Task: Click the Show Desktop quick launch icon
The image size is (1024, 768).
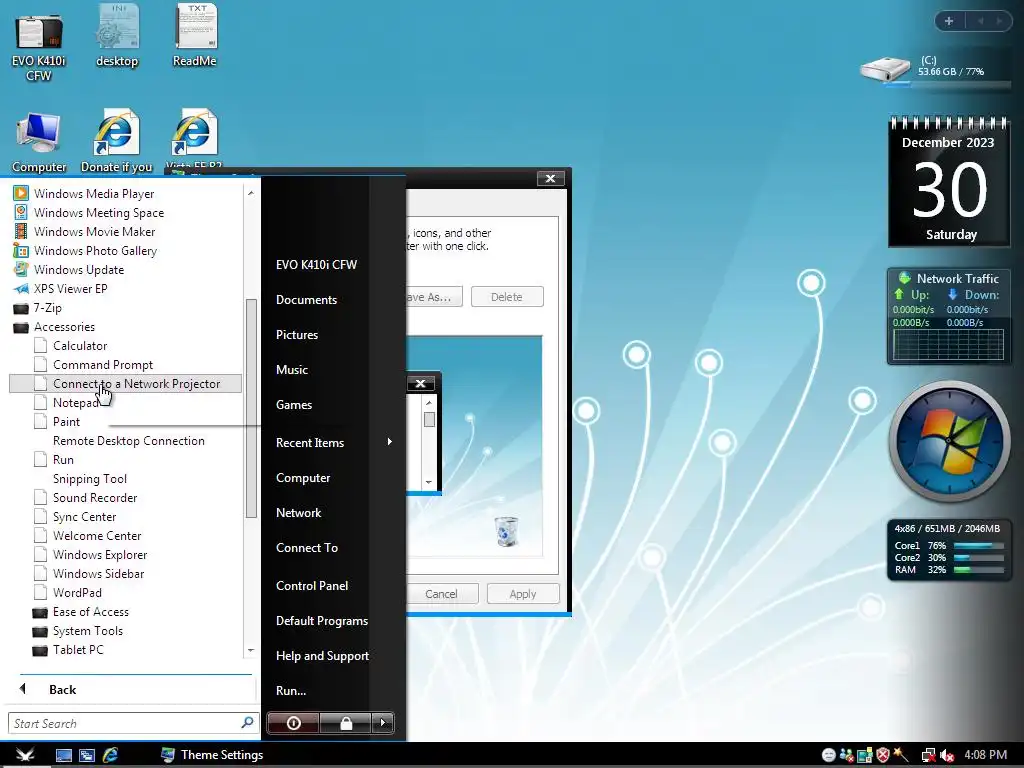Action: [x=63, y=756]
